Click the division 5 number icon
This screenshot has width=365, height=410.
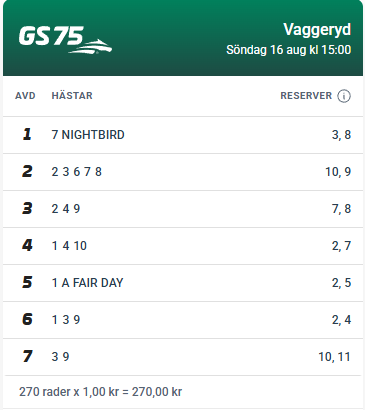click(27, 282)
